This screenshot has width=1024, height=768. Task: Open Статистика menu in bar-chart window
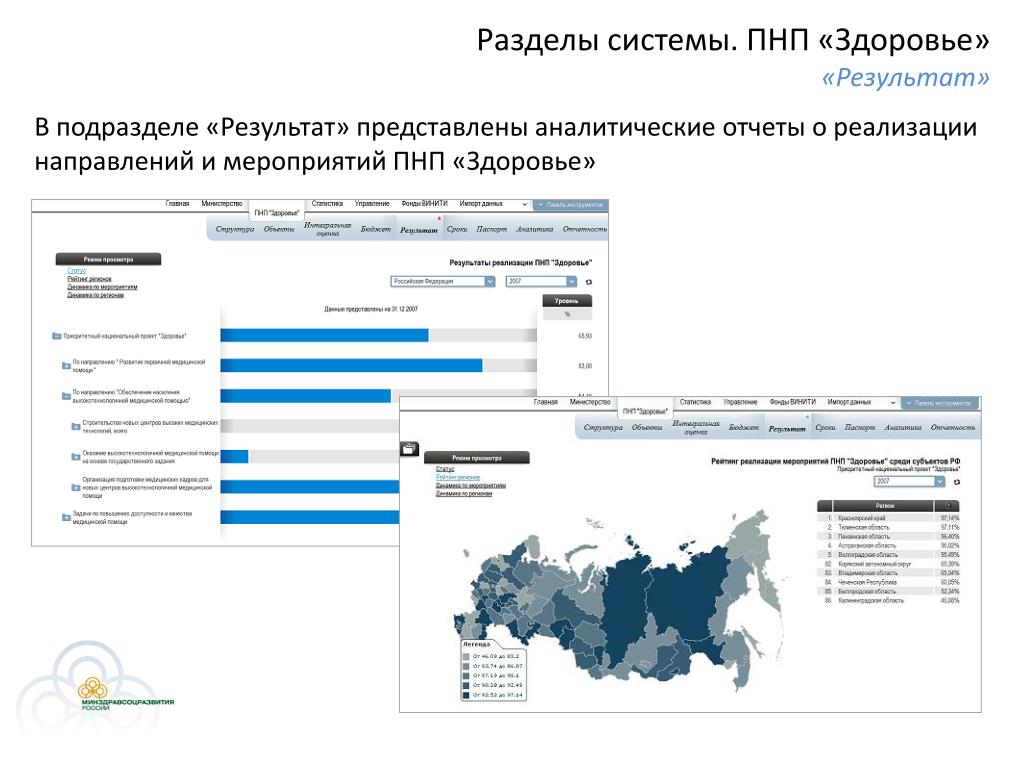[x=327, y=204]
